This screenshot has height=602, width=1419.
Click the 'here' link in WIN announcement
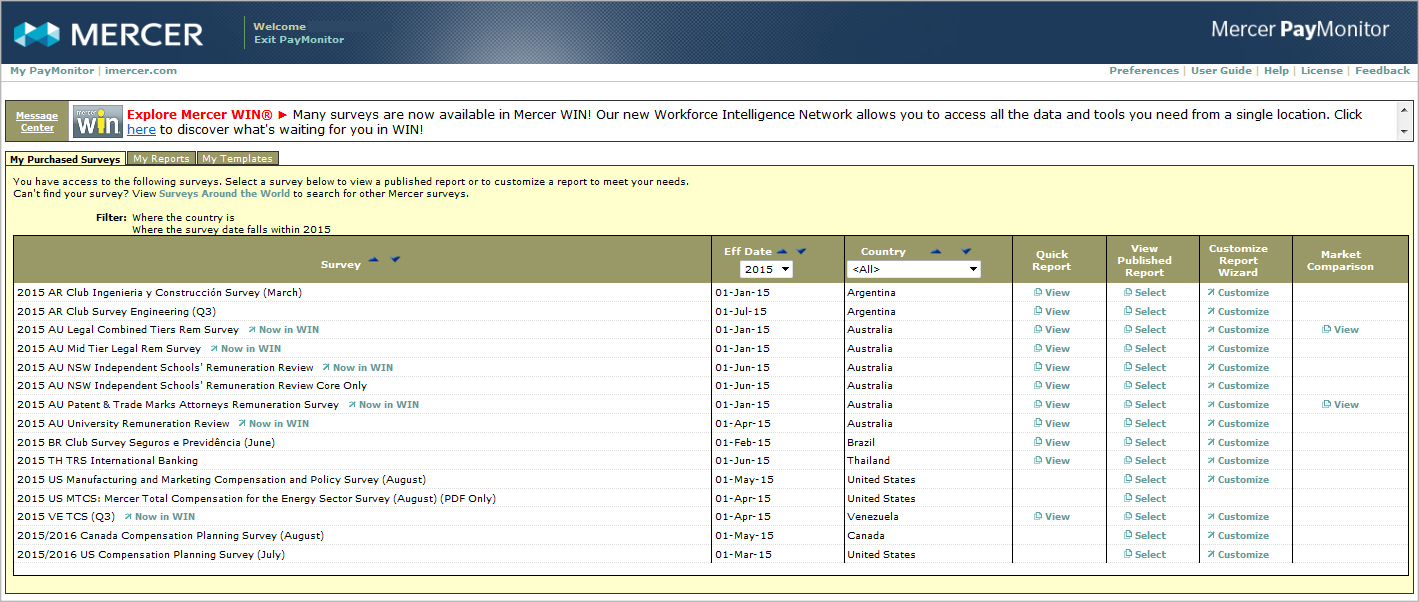pos(141,130)
